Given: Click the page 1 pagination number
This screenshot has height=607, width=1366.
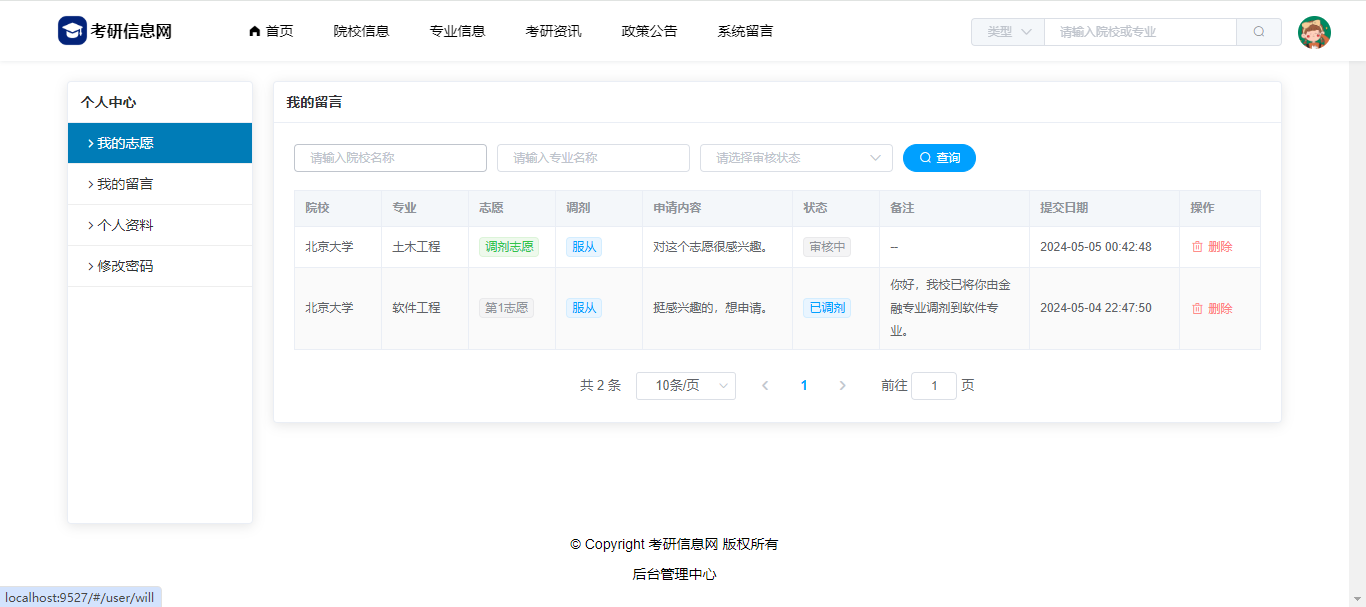Looking at the screenshot, I should (x=804, y=386).
